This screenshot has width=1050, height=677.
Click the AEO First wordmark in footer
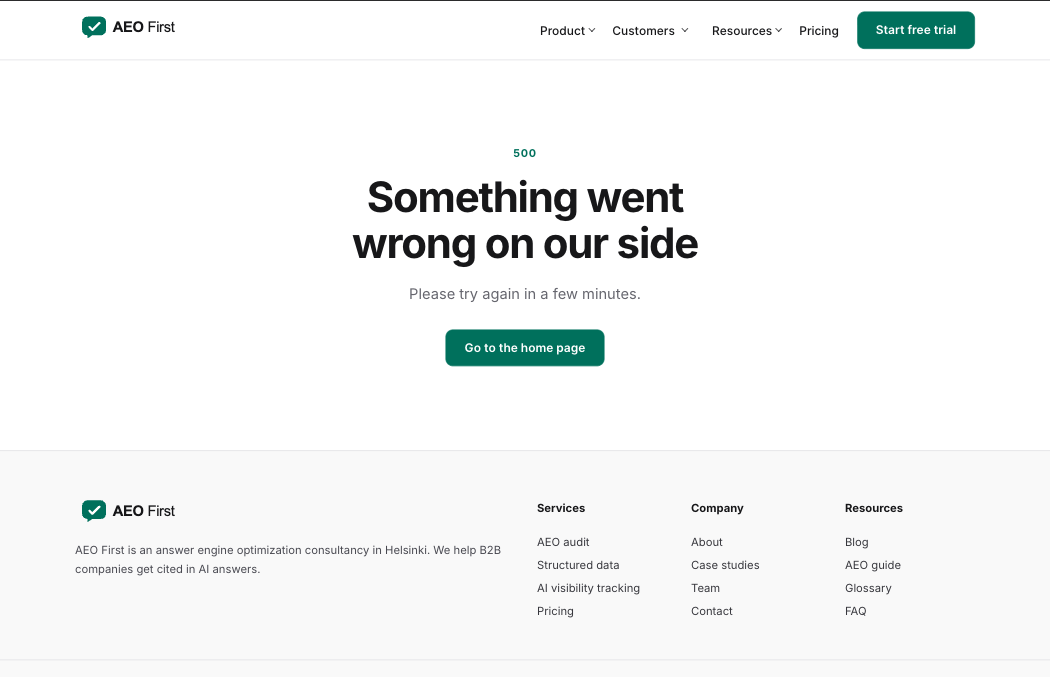click(143, 511)
